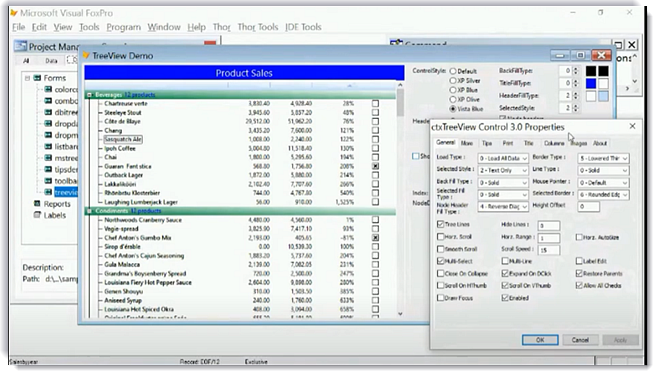Click the form icon beside mstree entry
653x372 pixels.
48,158
